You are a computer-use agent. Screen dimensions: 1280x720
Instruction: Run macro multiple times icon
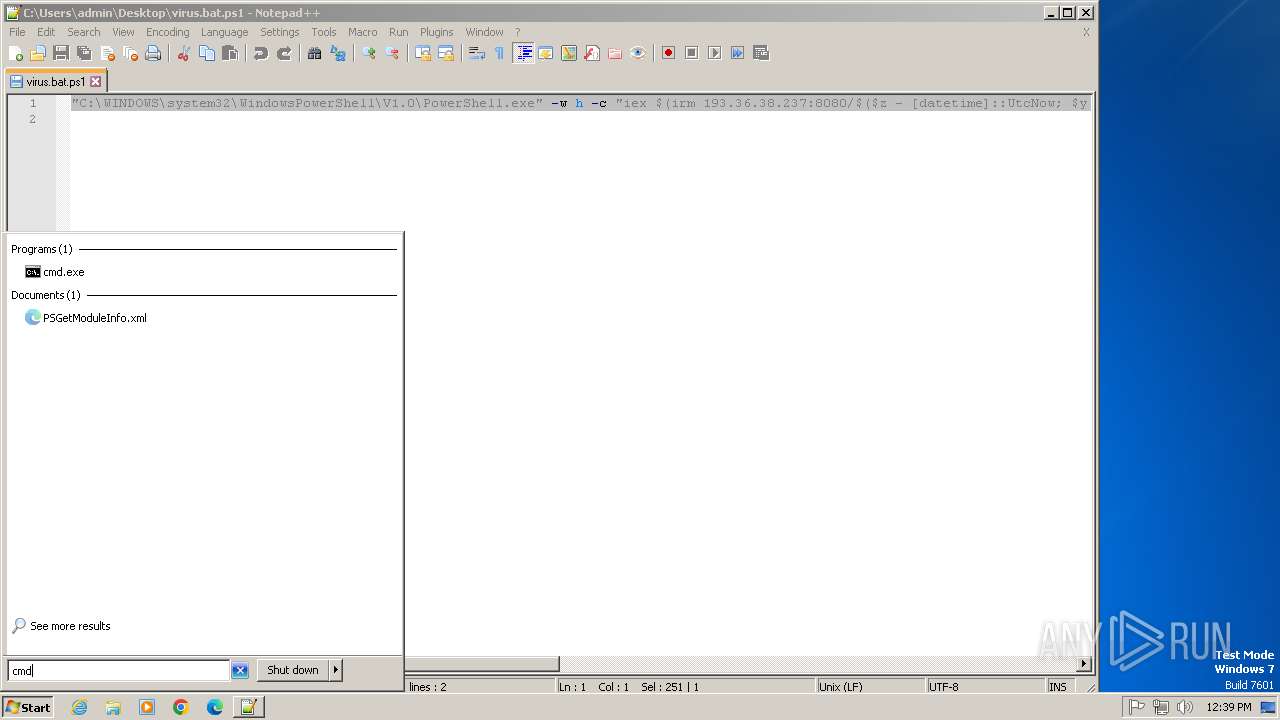738,53
